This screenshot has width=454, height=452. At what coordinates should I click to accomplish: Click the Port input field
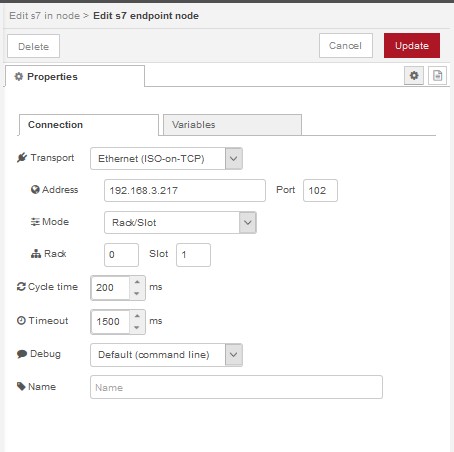pyautogui.click(x=320, y=190)
